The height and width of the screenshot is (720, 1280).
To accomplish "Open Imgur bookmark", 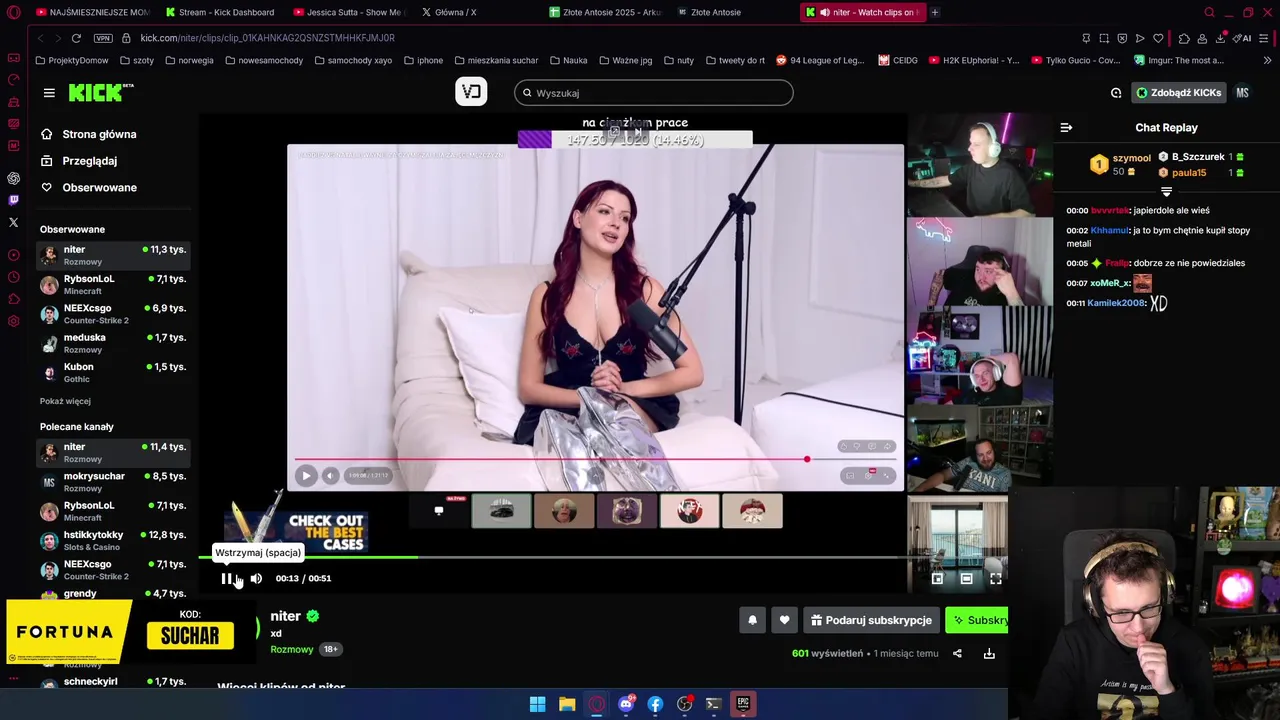I will click(1179, 60).
